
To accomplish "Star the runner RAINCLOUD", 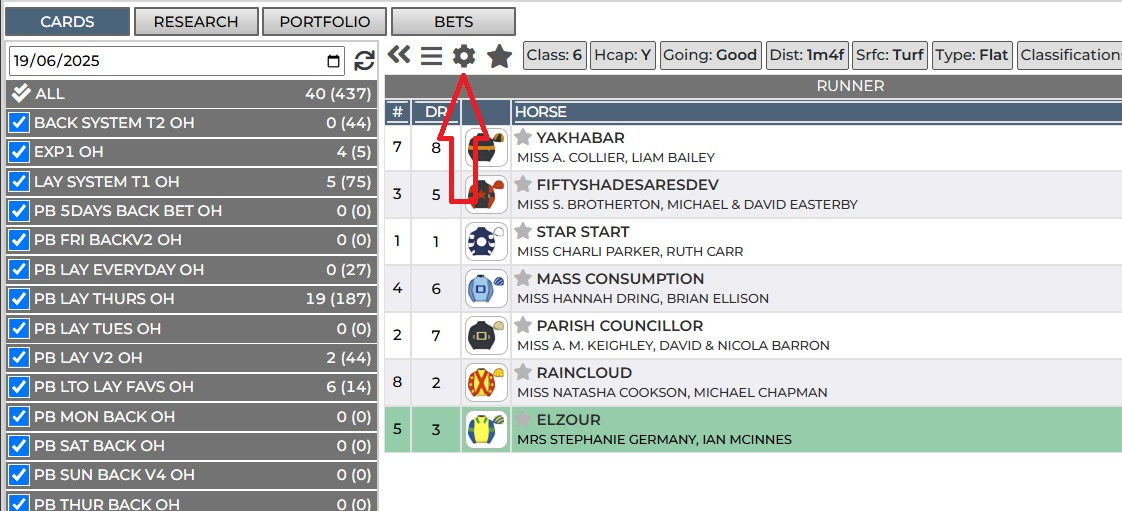I will (x=523, y=372).
